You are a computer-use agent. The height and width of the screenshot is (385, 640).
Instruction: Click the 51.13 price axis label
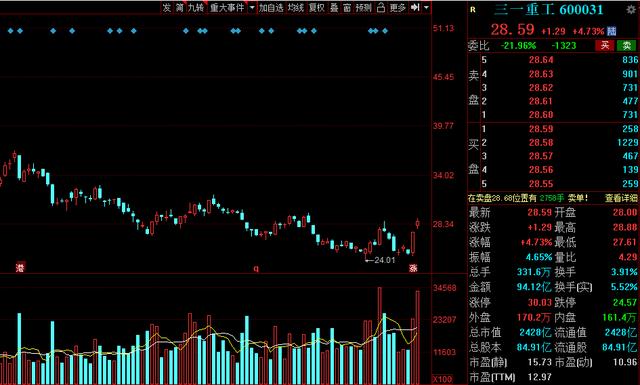click(x=443, y=28)
